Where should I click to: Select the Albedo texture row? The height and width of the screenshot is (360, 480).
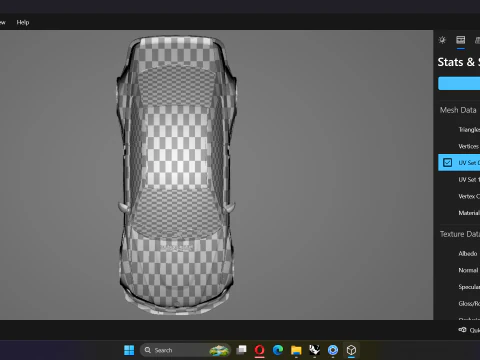pyautogui.click(x=459, y=254)
